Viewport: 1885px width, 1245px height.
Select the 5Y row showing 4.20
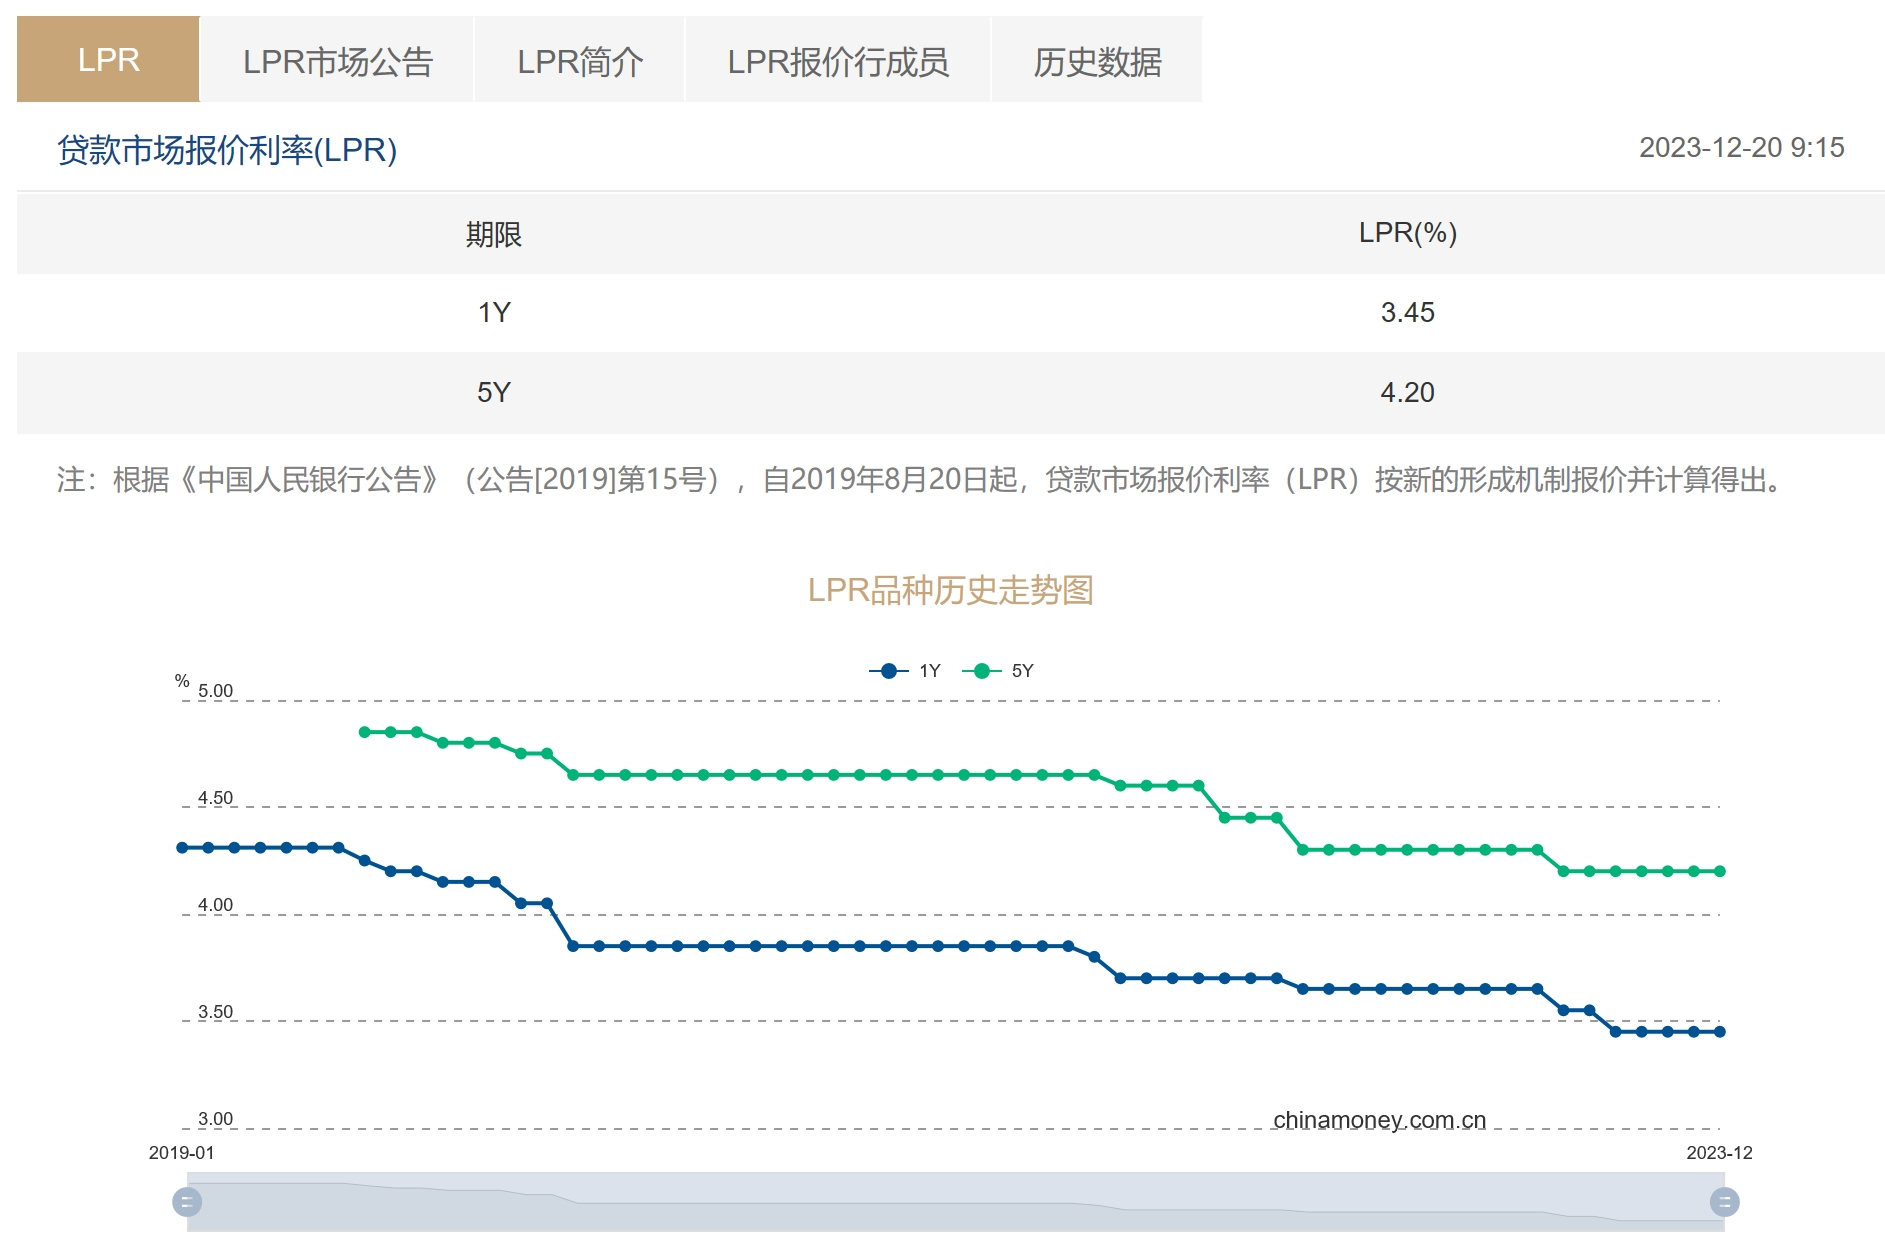pos(940,392)
